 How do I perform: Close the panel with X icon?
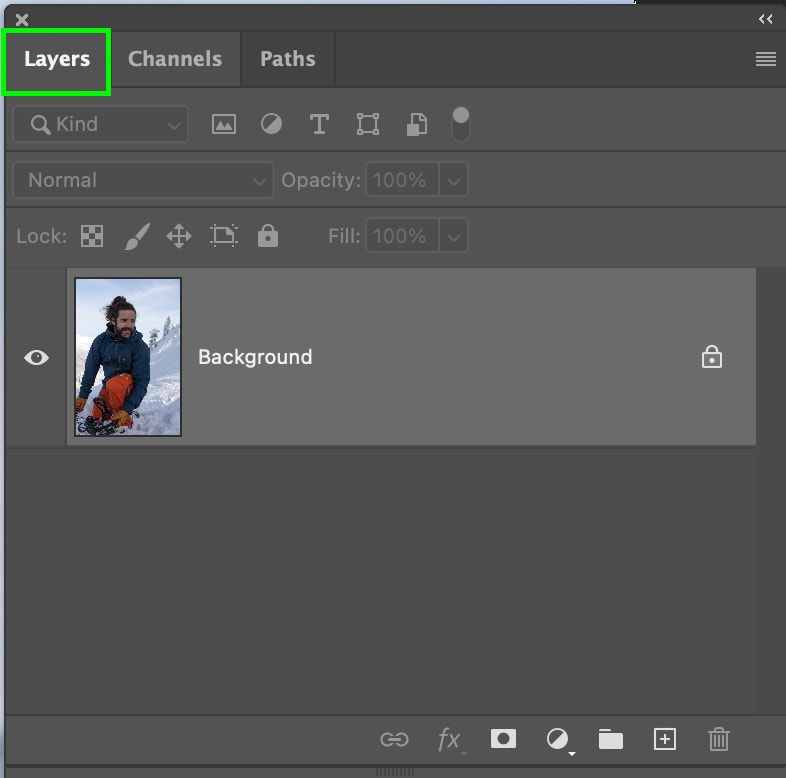(x=22, y=20)
